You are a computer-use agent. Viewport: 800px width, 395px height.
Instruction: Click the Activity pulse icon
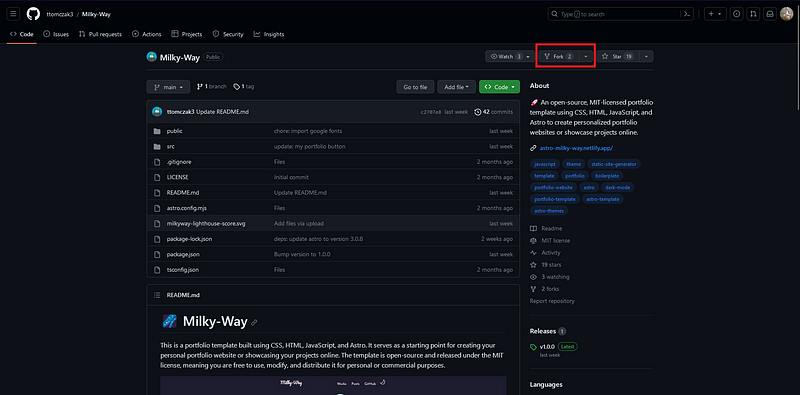pyautogui.click(x=533, y=253)
